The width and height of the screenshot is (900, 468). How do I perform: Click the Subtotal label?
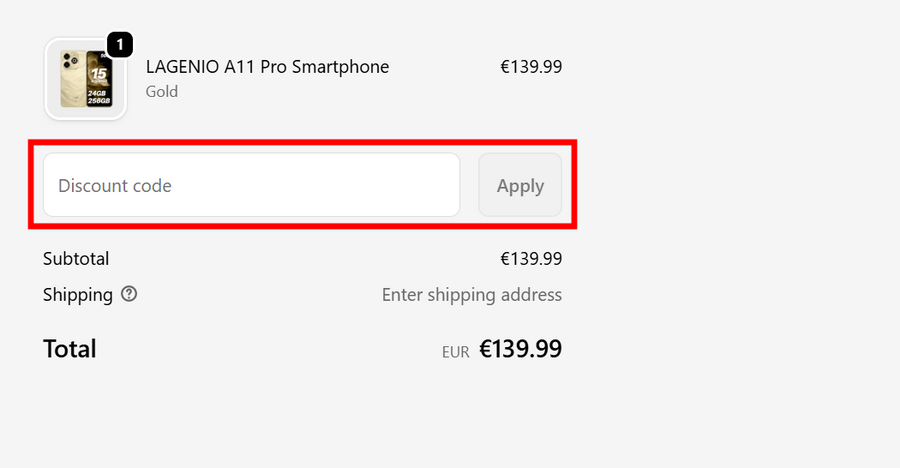click(76, 259)
